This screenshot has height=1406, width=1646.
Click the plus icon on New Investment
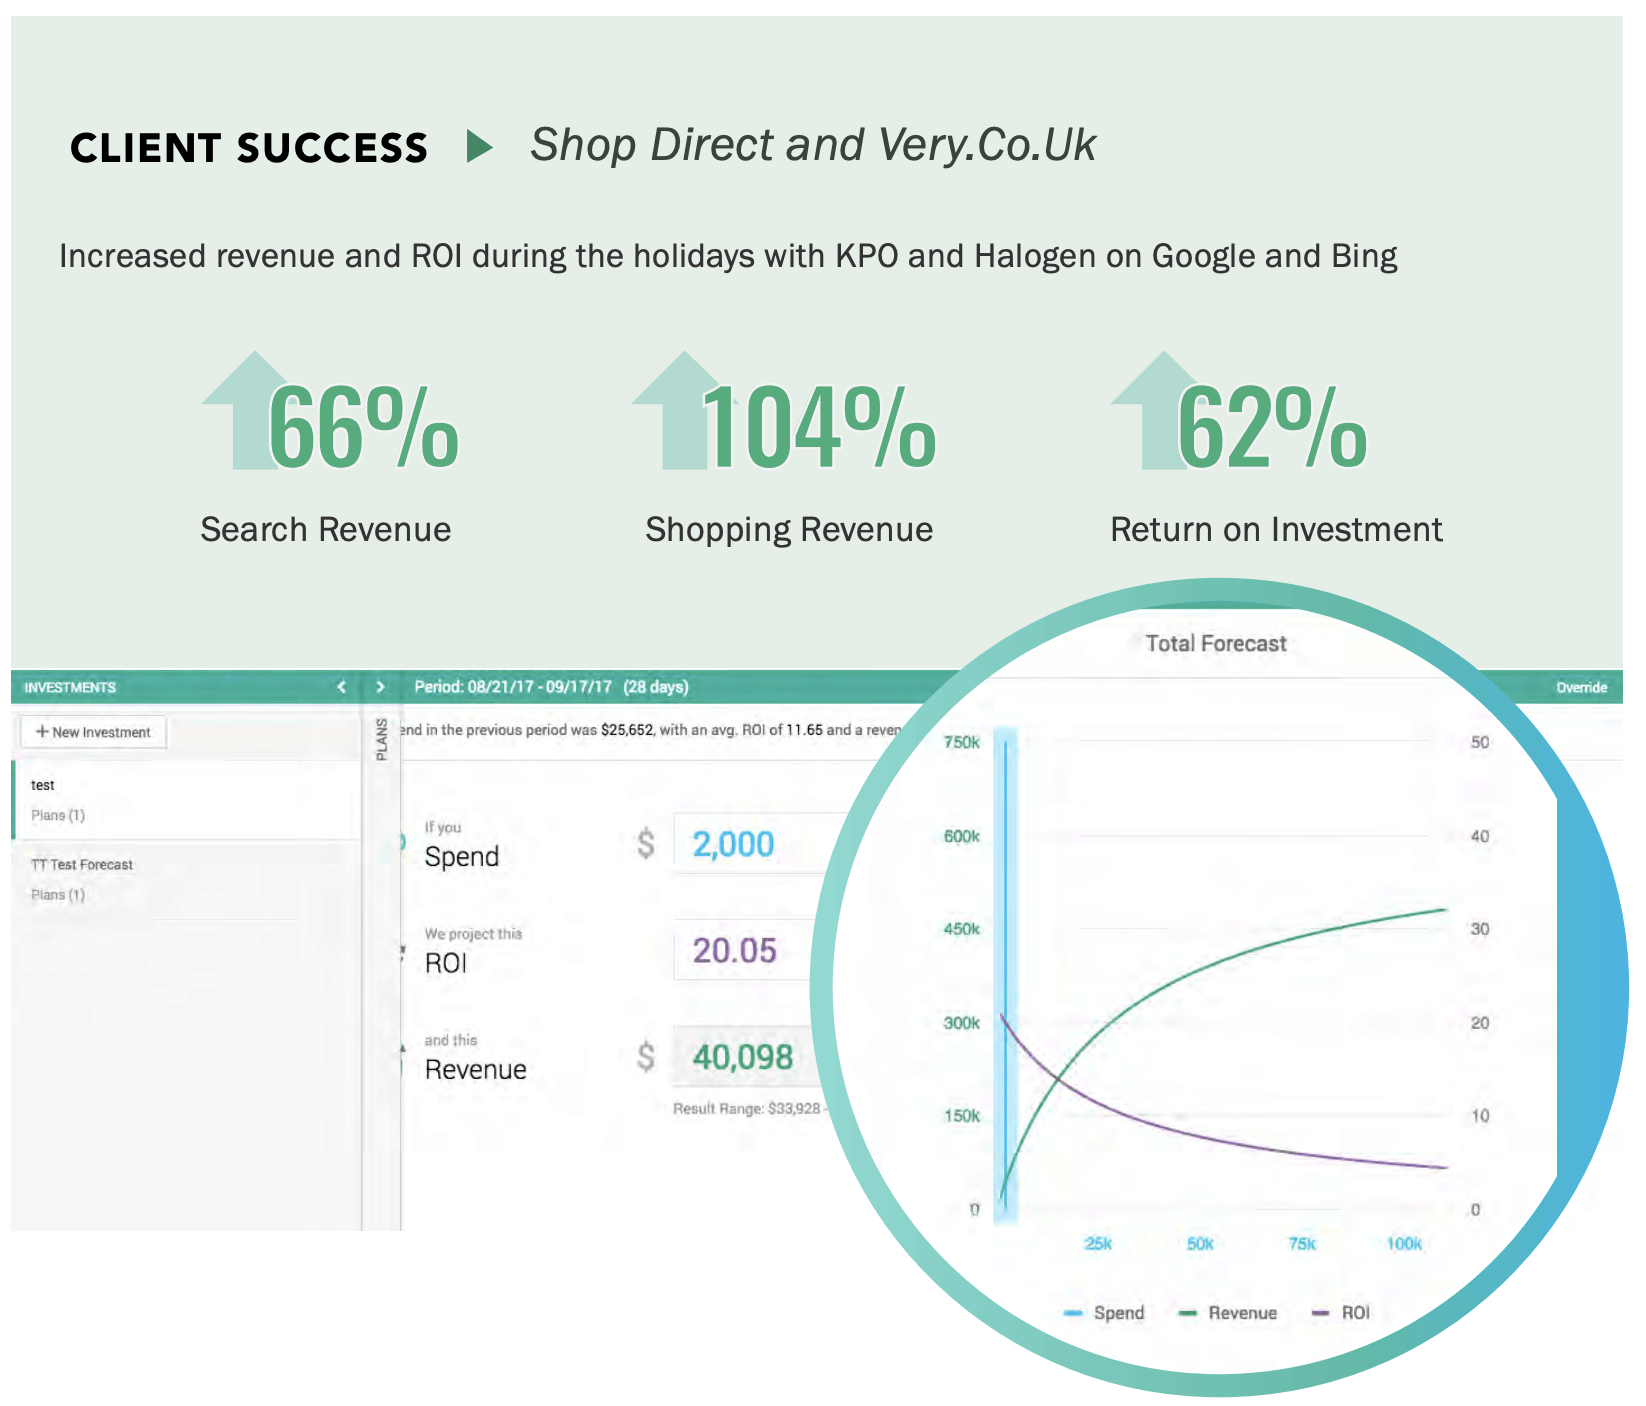coord(42,732)
